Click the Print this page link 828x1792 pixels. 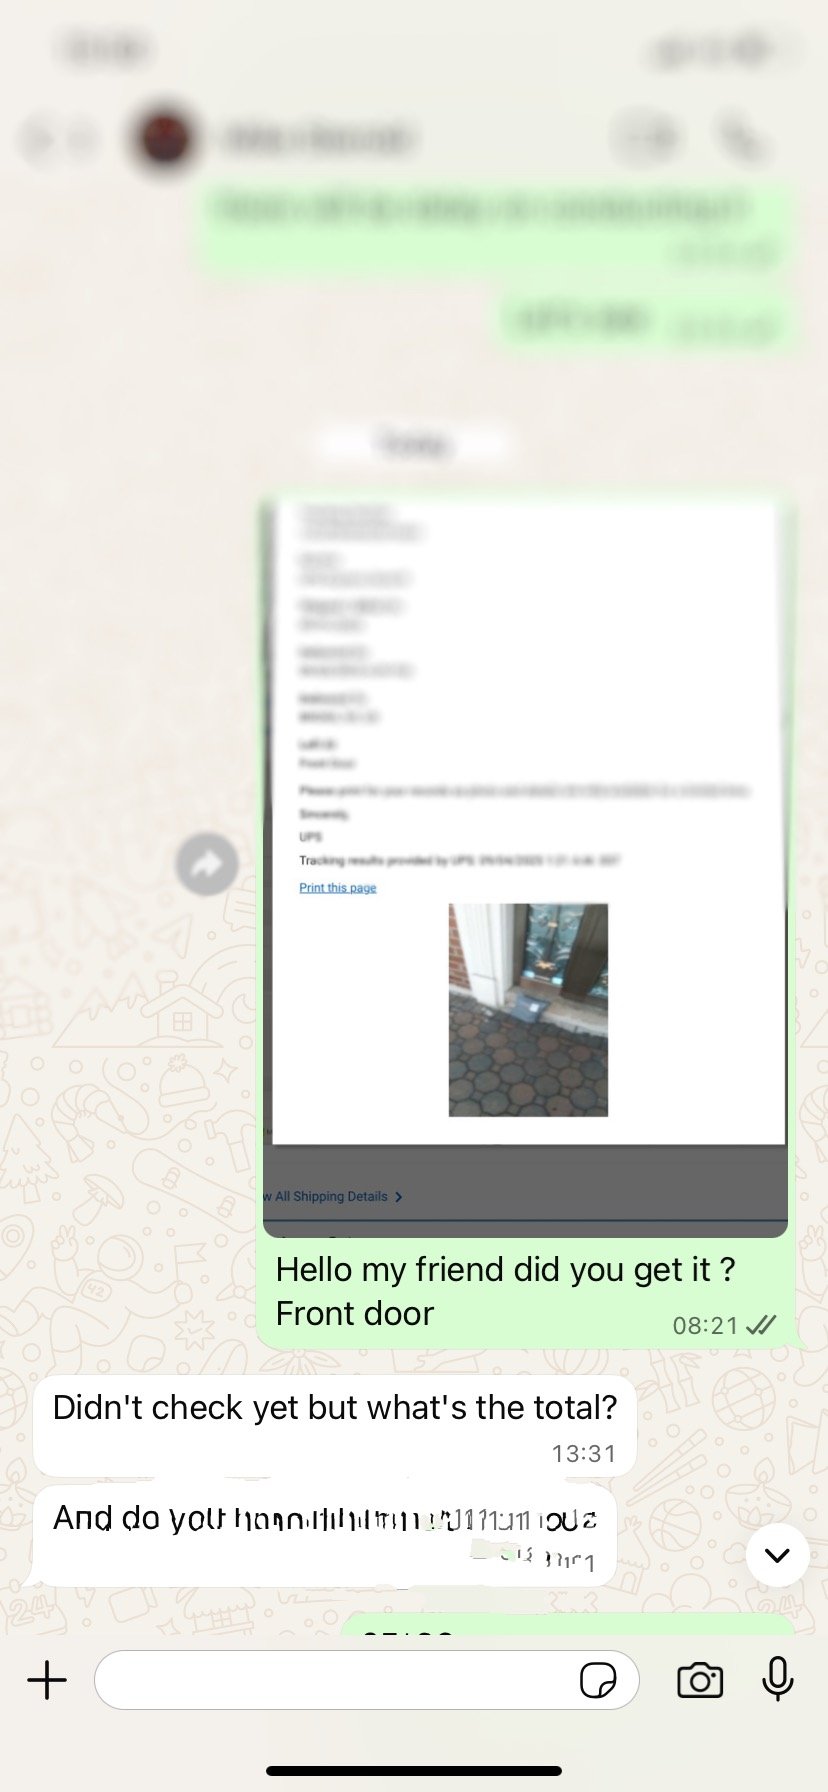point(338,888)
